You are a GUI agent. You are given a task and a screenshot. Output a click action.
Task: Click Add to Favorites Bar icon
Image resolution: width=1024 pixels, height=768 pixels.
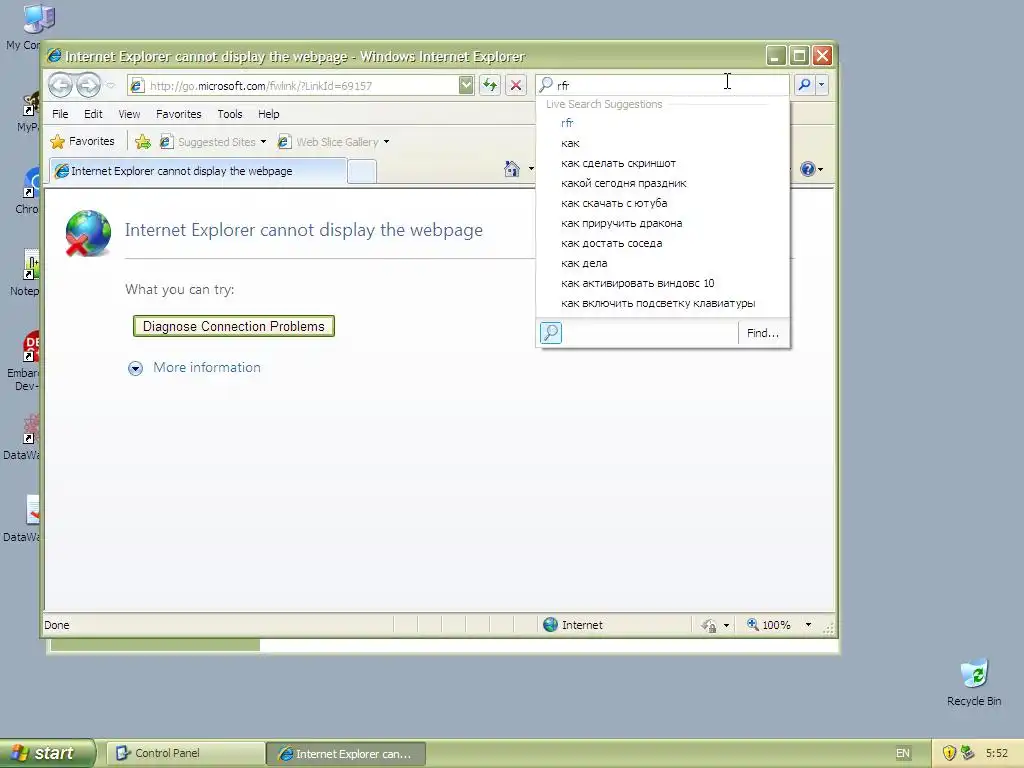tap(143, 142)
